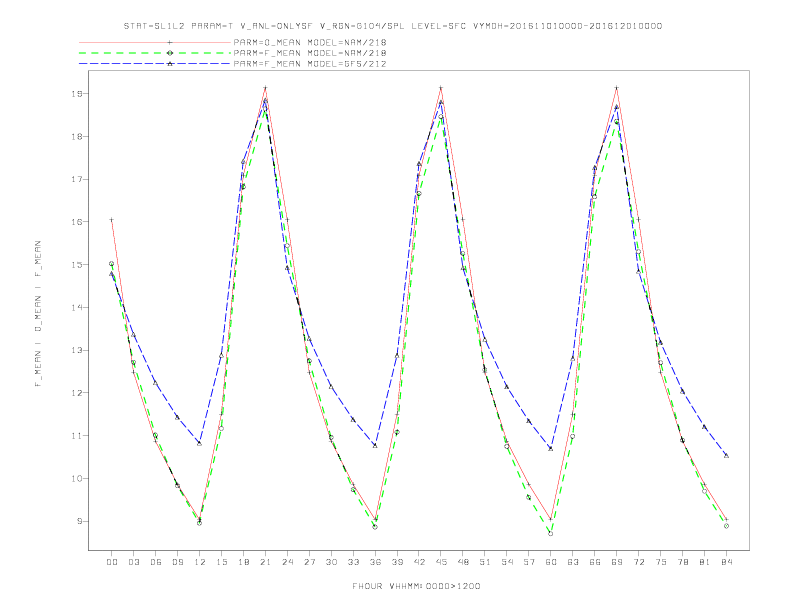
Task: Click x-axis tick label 39
Action: tap(397, 562)
